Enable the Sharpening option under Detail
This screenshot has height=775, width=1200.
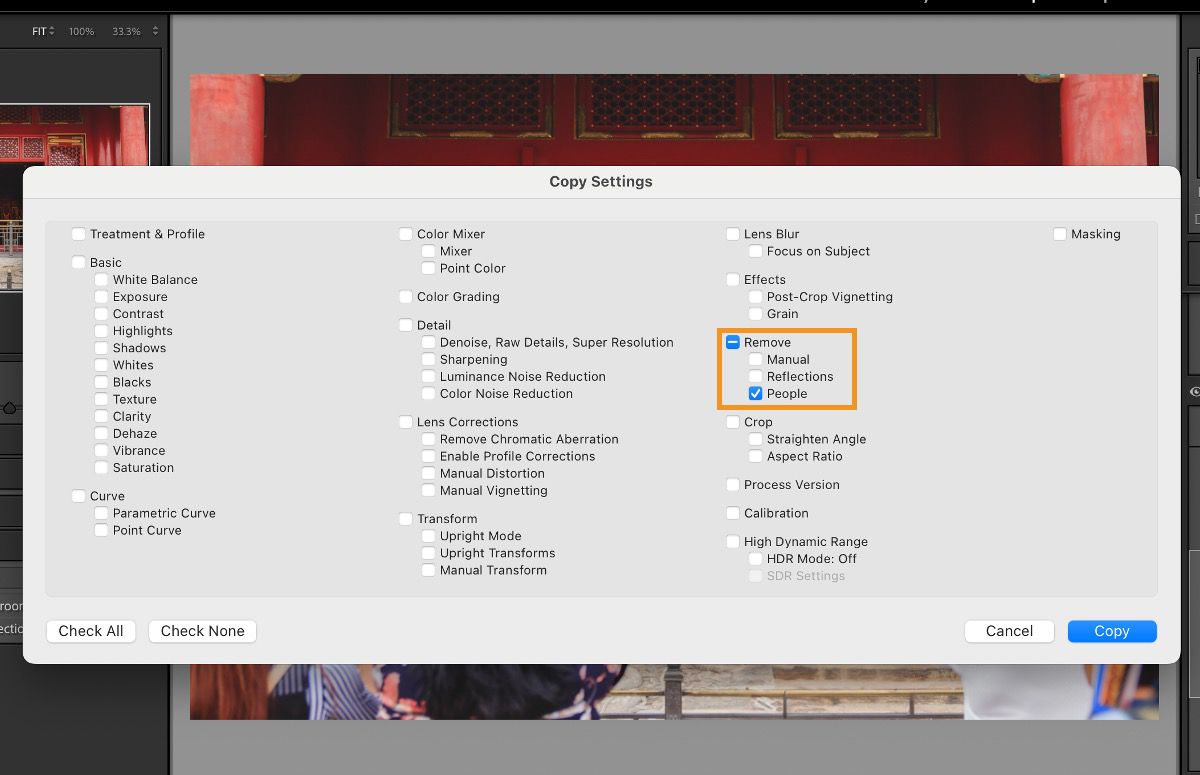429,359
